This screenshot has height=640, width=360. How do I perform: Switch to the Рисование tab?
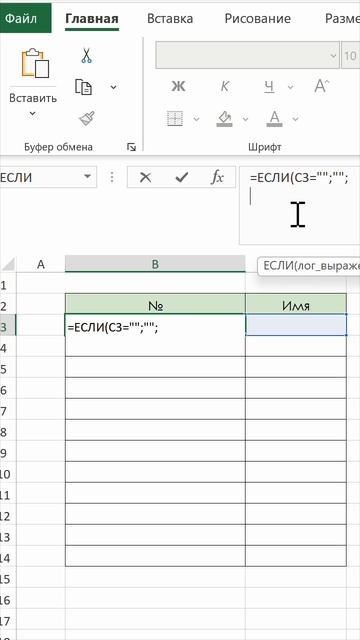pos(258,18)
